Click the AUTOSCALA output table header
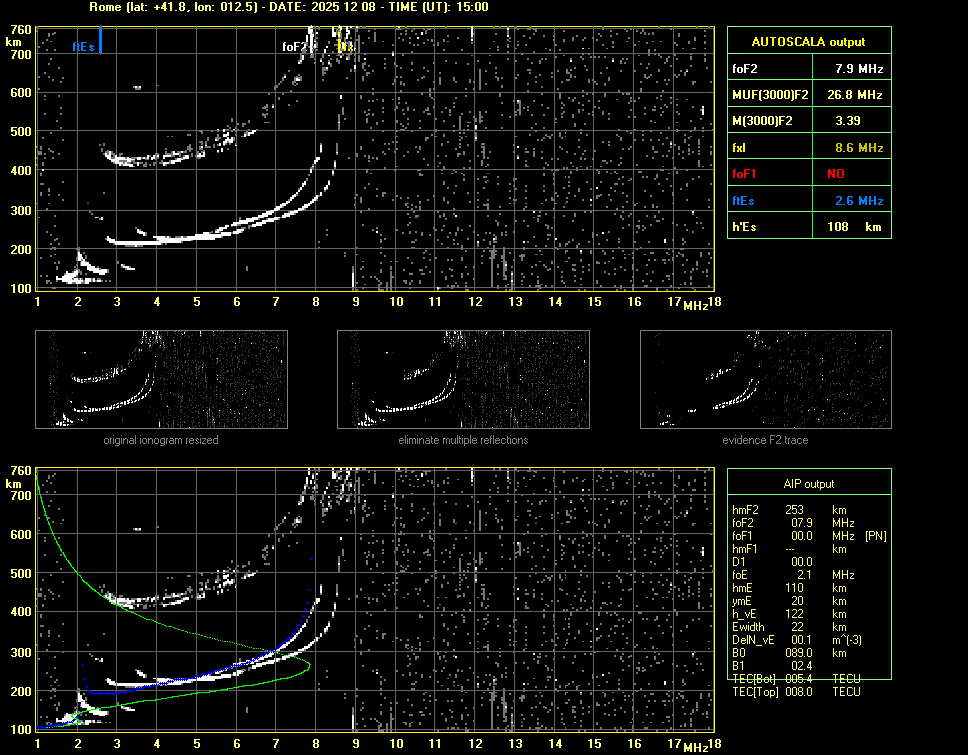This screenshot has height=755, width=968. click(808, 42)
